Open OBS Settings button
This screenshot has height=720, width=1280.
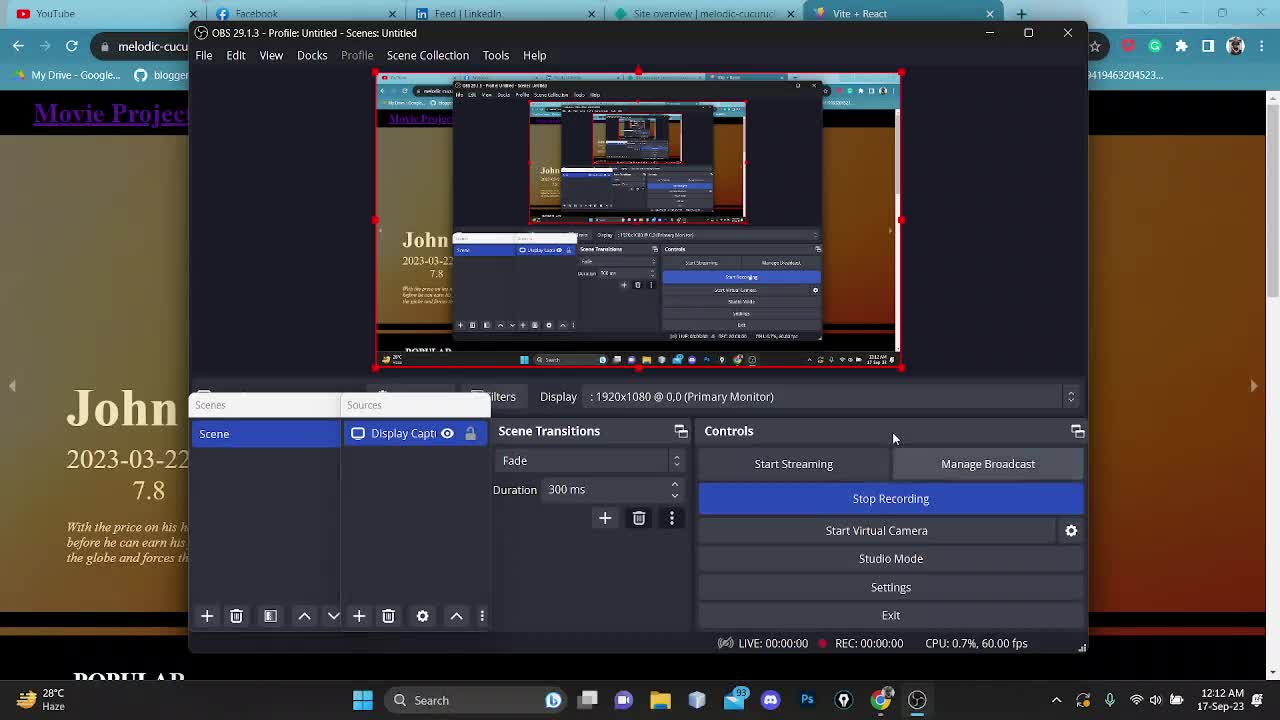pos(891,587)
